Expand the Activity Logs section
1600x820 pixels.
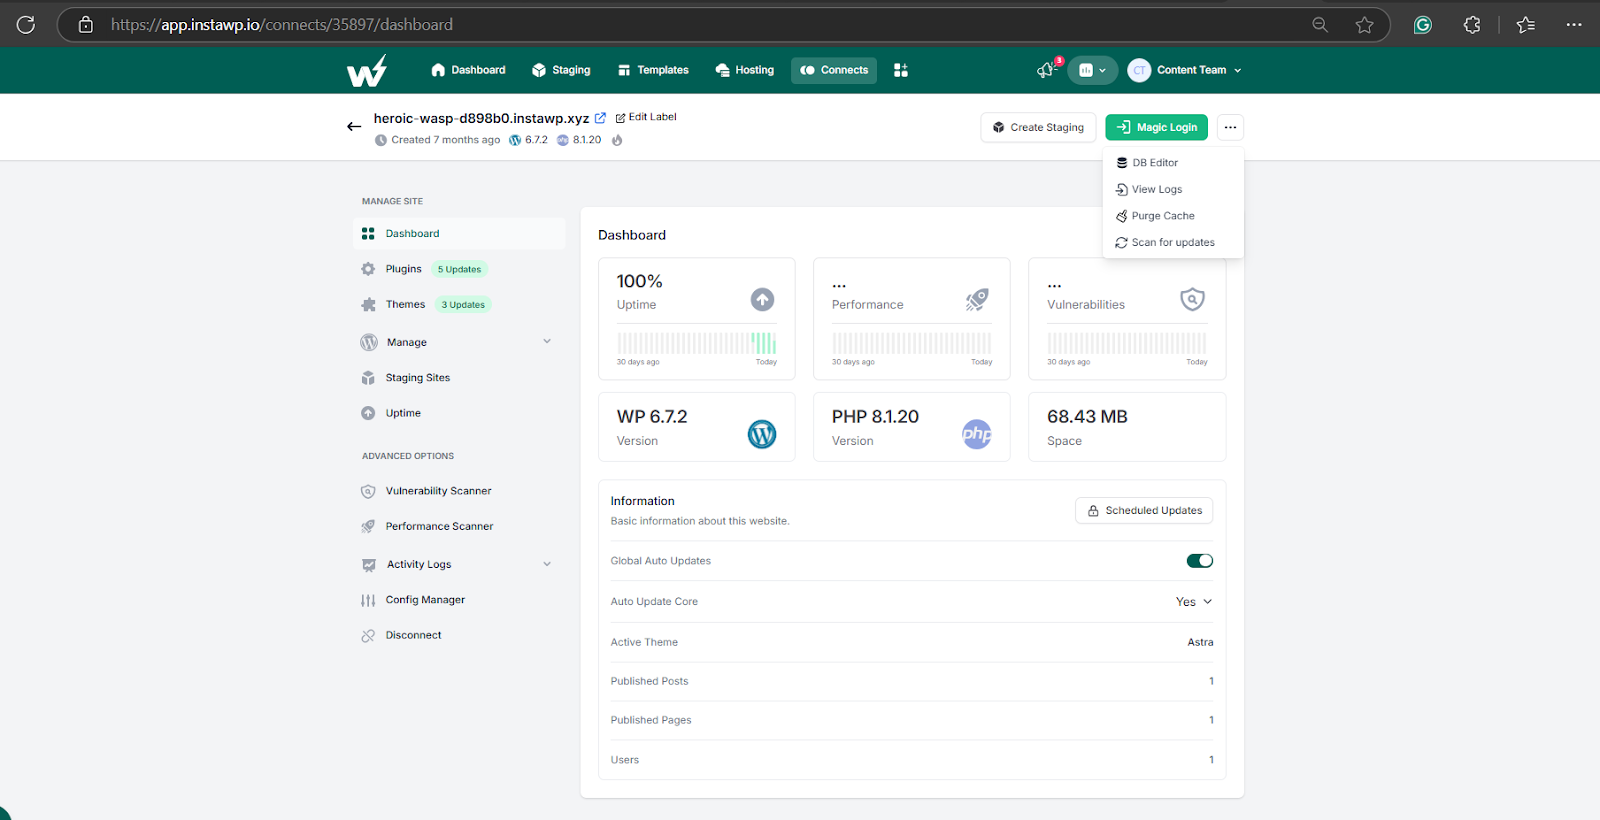click(457, 564)
